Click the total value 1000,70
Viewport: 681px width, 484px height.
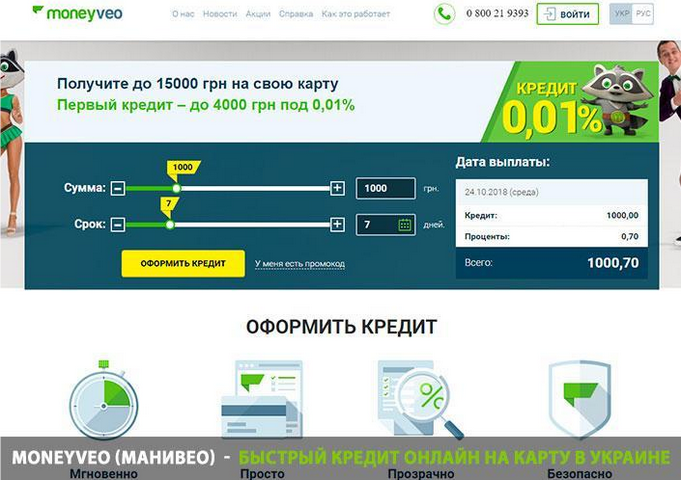click(613, 263)
